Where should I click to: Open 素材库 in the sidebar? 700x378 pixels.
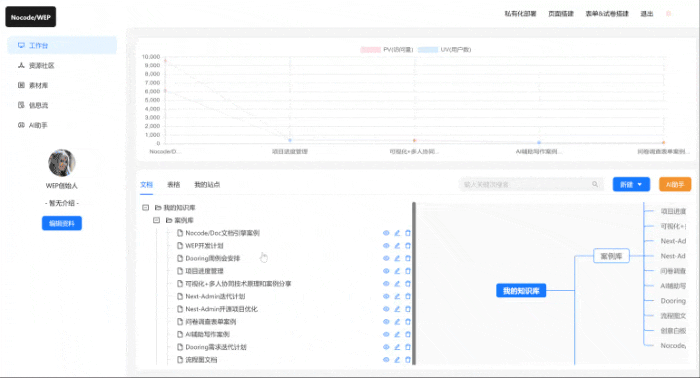click(x=62, y=85)
